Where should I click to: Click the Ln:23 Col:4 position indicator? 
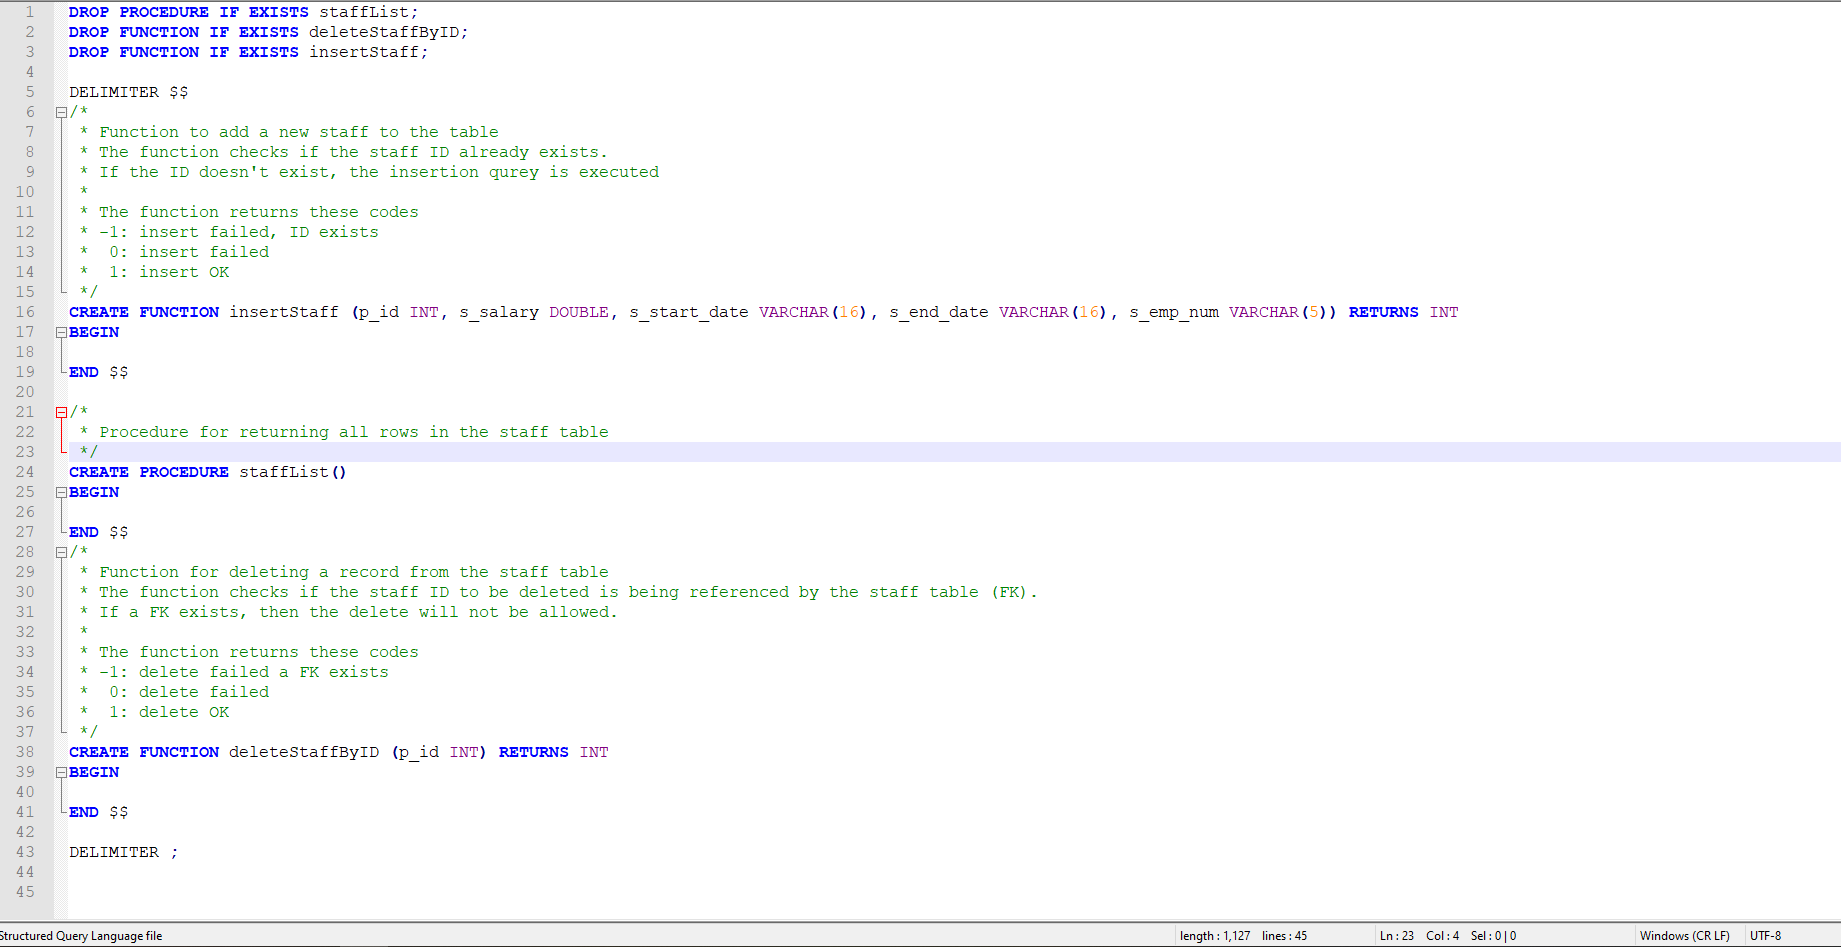[1420, 935]
